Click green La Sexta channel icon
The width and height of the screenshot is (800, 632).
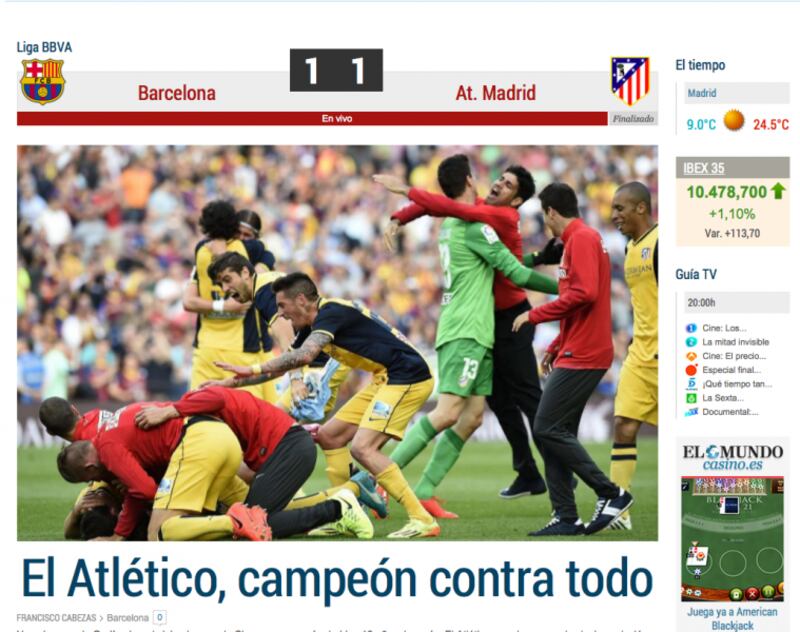pyautogui.click(x=691, y=398)
